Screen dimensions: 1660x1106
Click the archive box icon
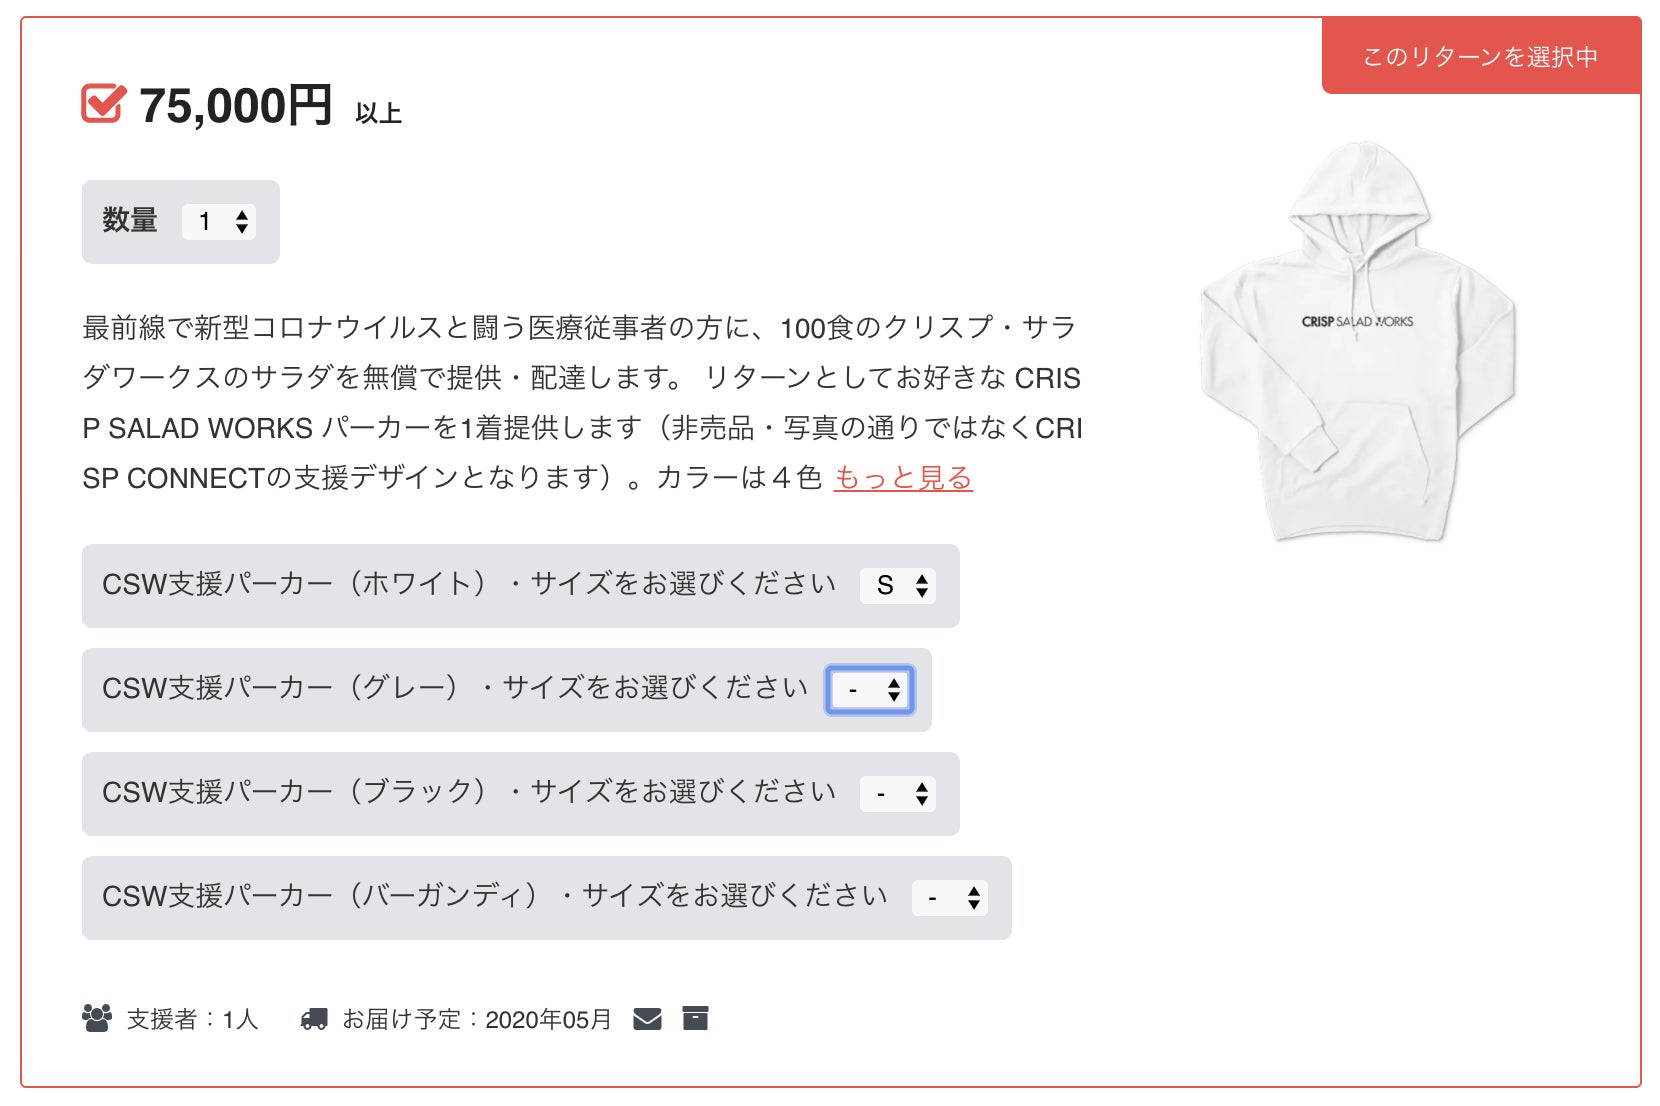pyautogui.click(x=695, y=1018)
